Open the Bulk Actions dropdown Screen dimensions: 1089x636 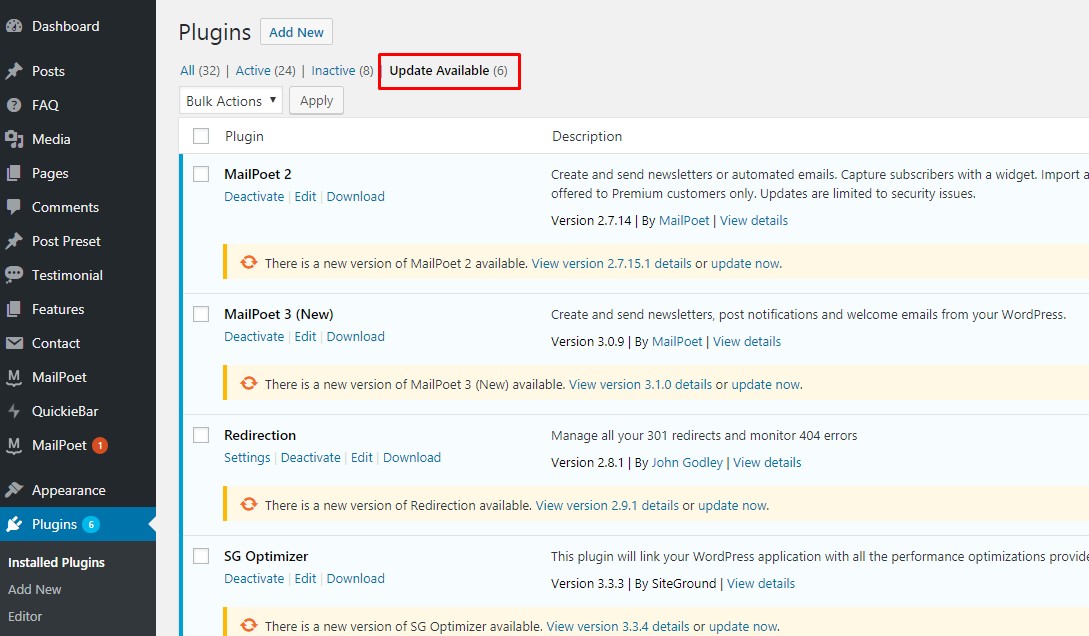click(231, 101)
